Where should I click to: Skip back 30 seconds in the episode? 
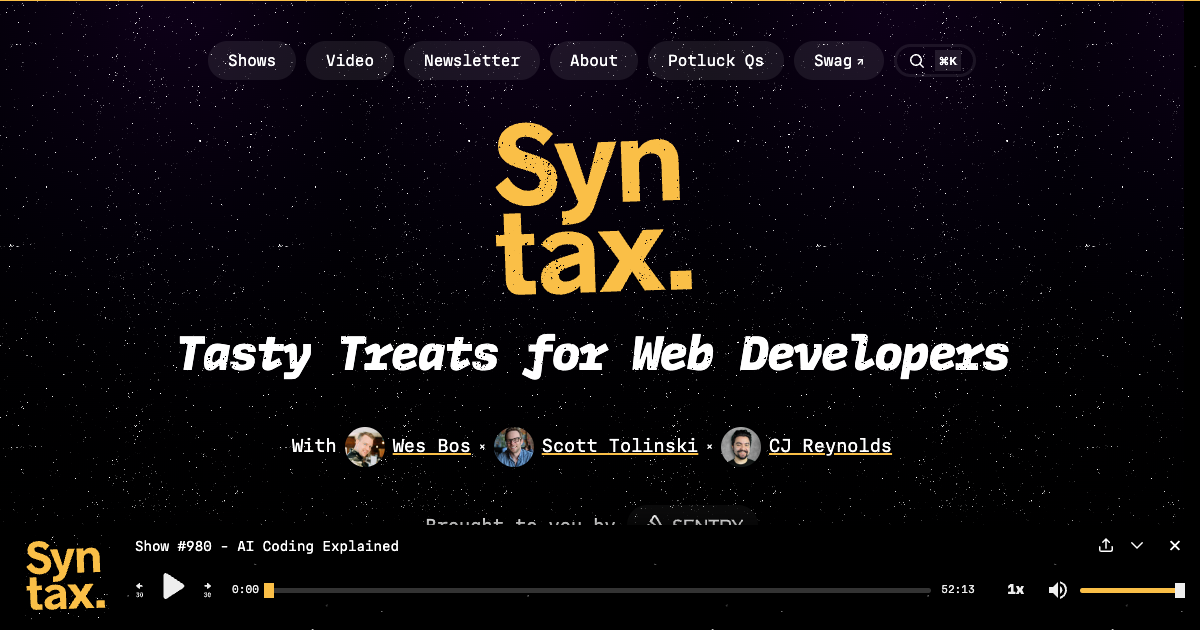click(x=139, y=588)
